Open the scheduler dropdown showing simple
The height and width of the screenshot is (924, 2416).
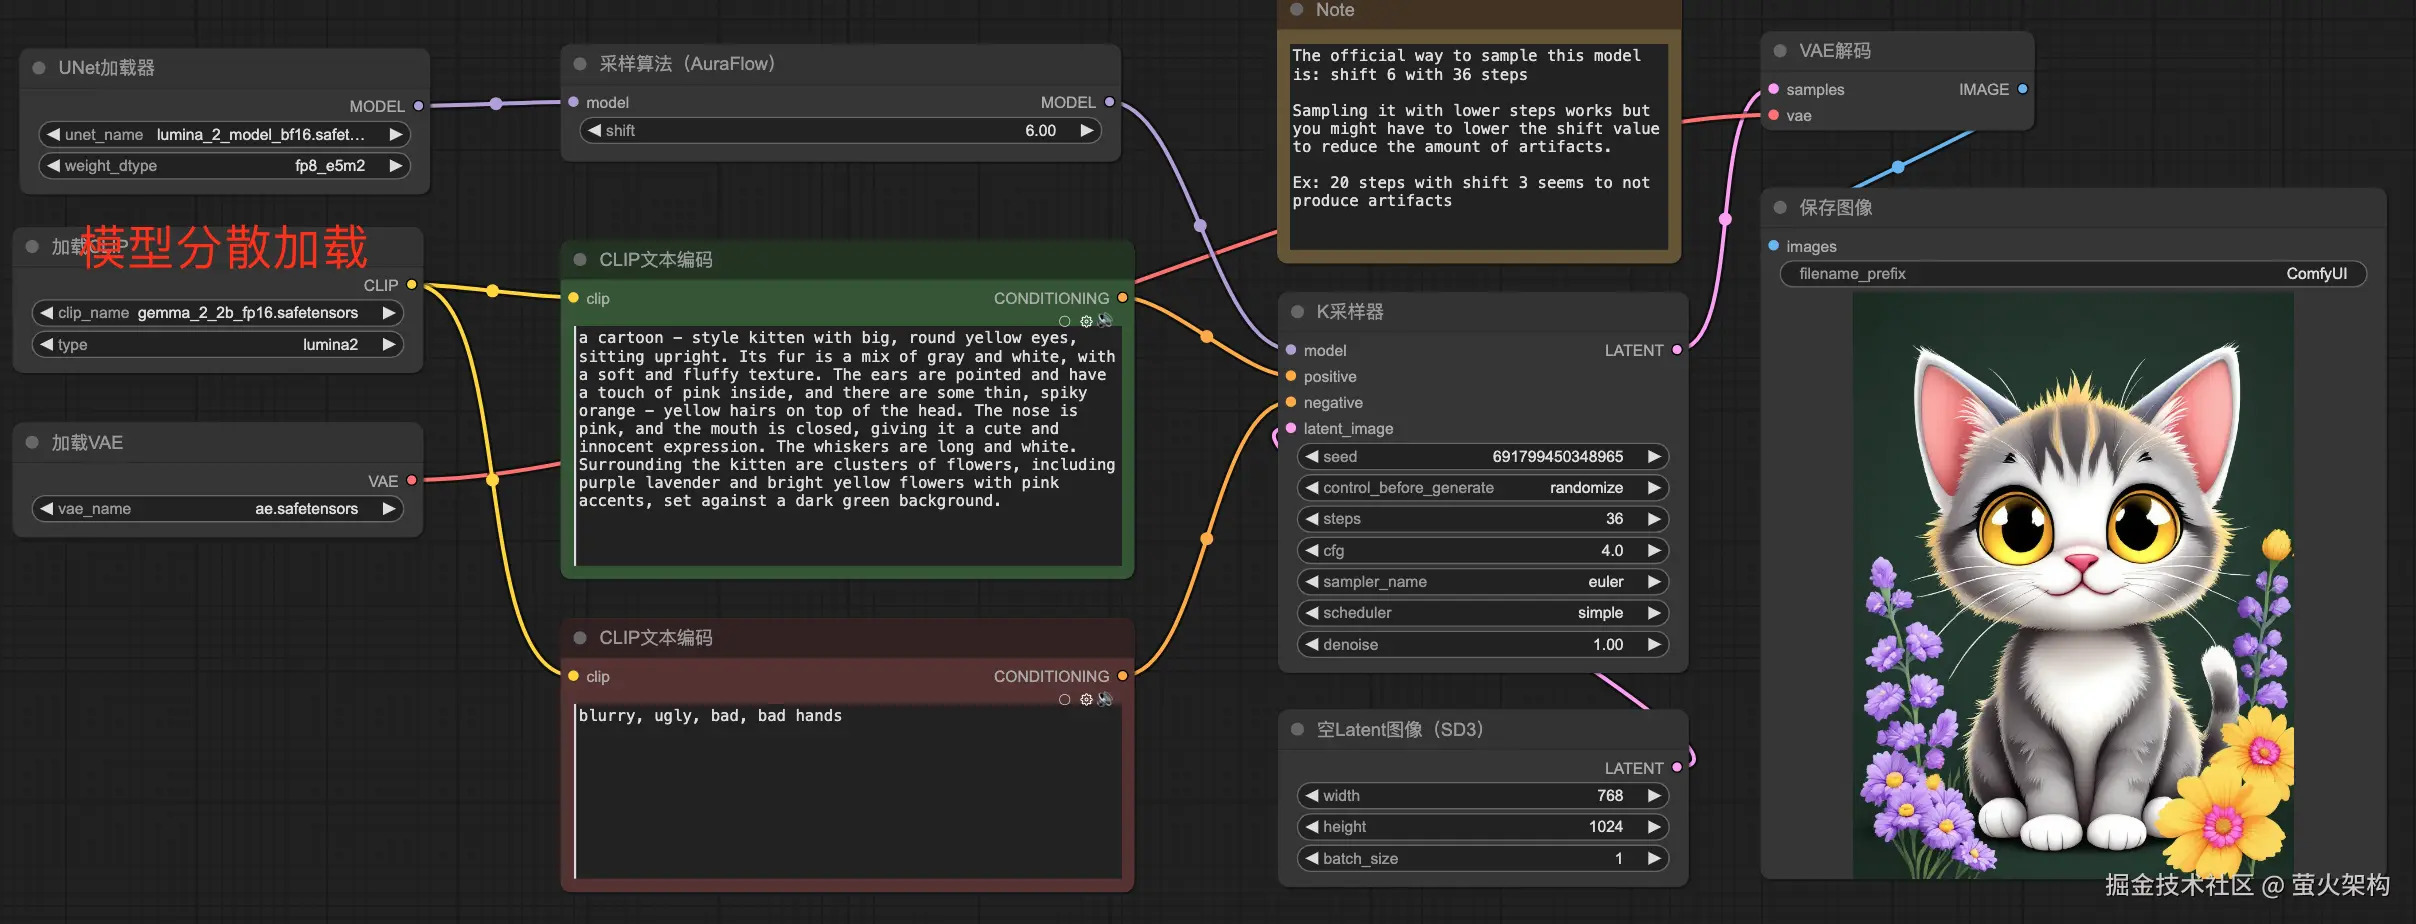[x=1482, y=613]
